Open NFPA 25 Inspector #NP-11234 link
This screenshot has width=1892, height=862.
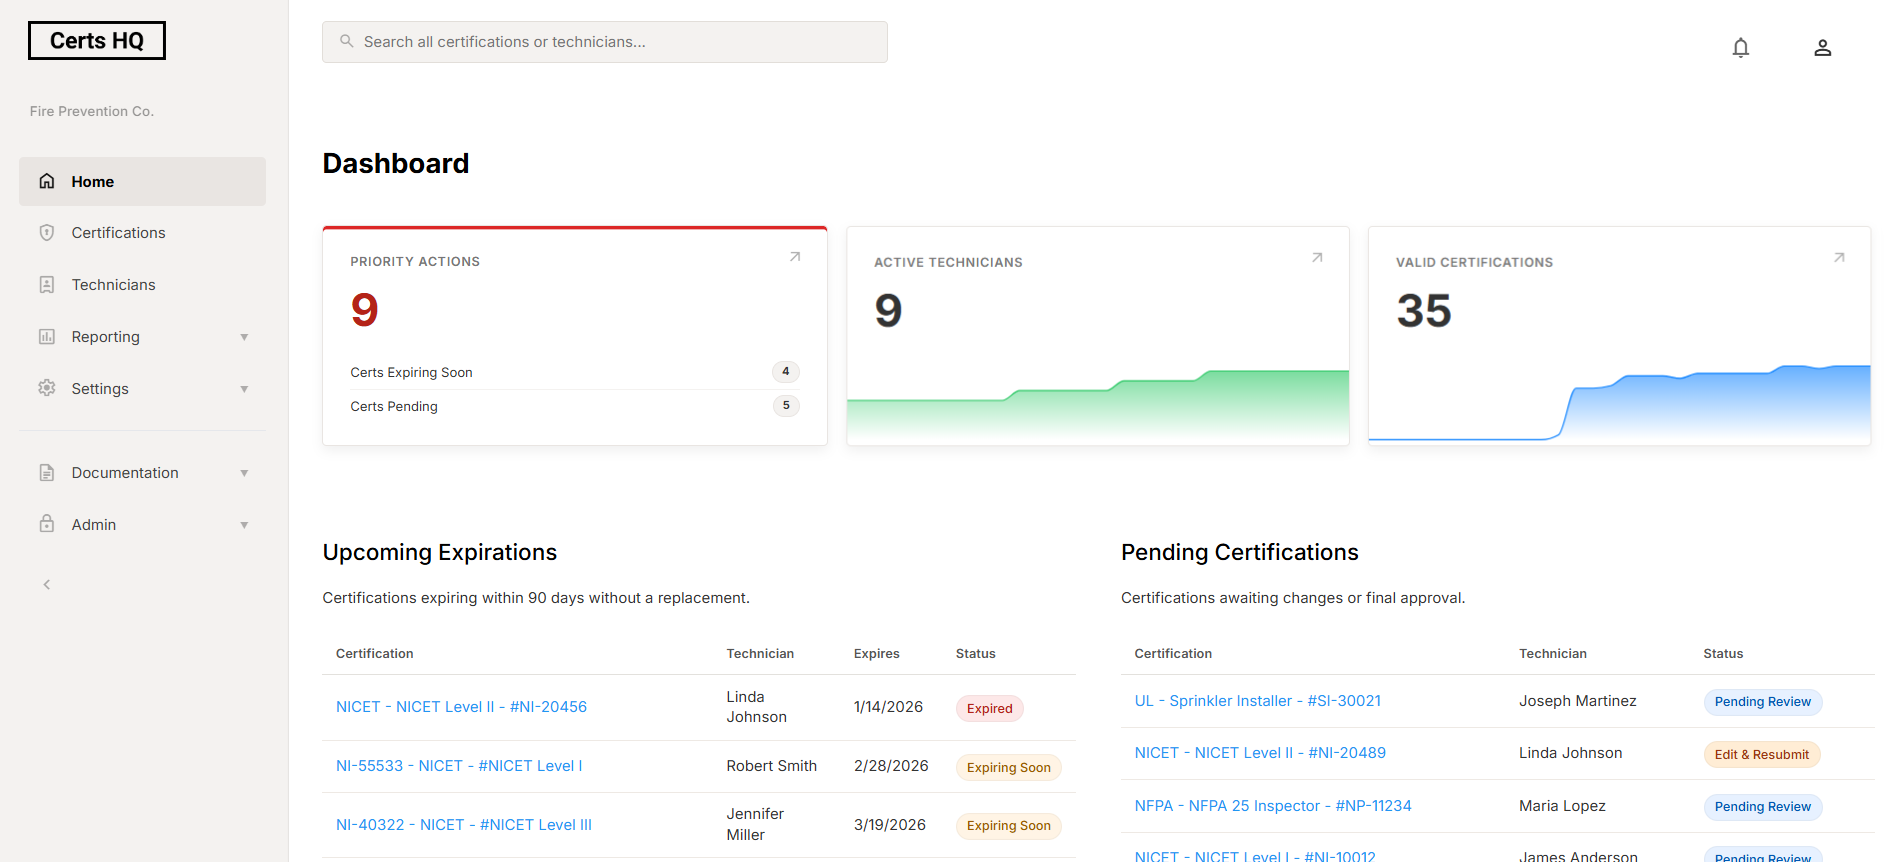point(1272,806)
